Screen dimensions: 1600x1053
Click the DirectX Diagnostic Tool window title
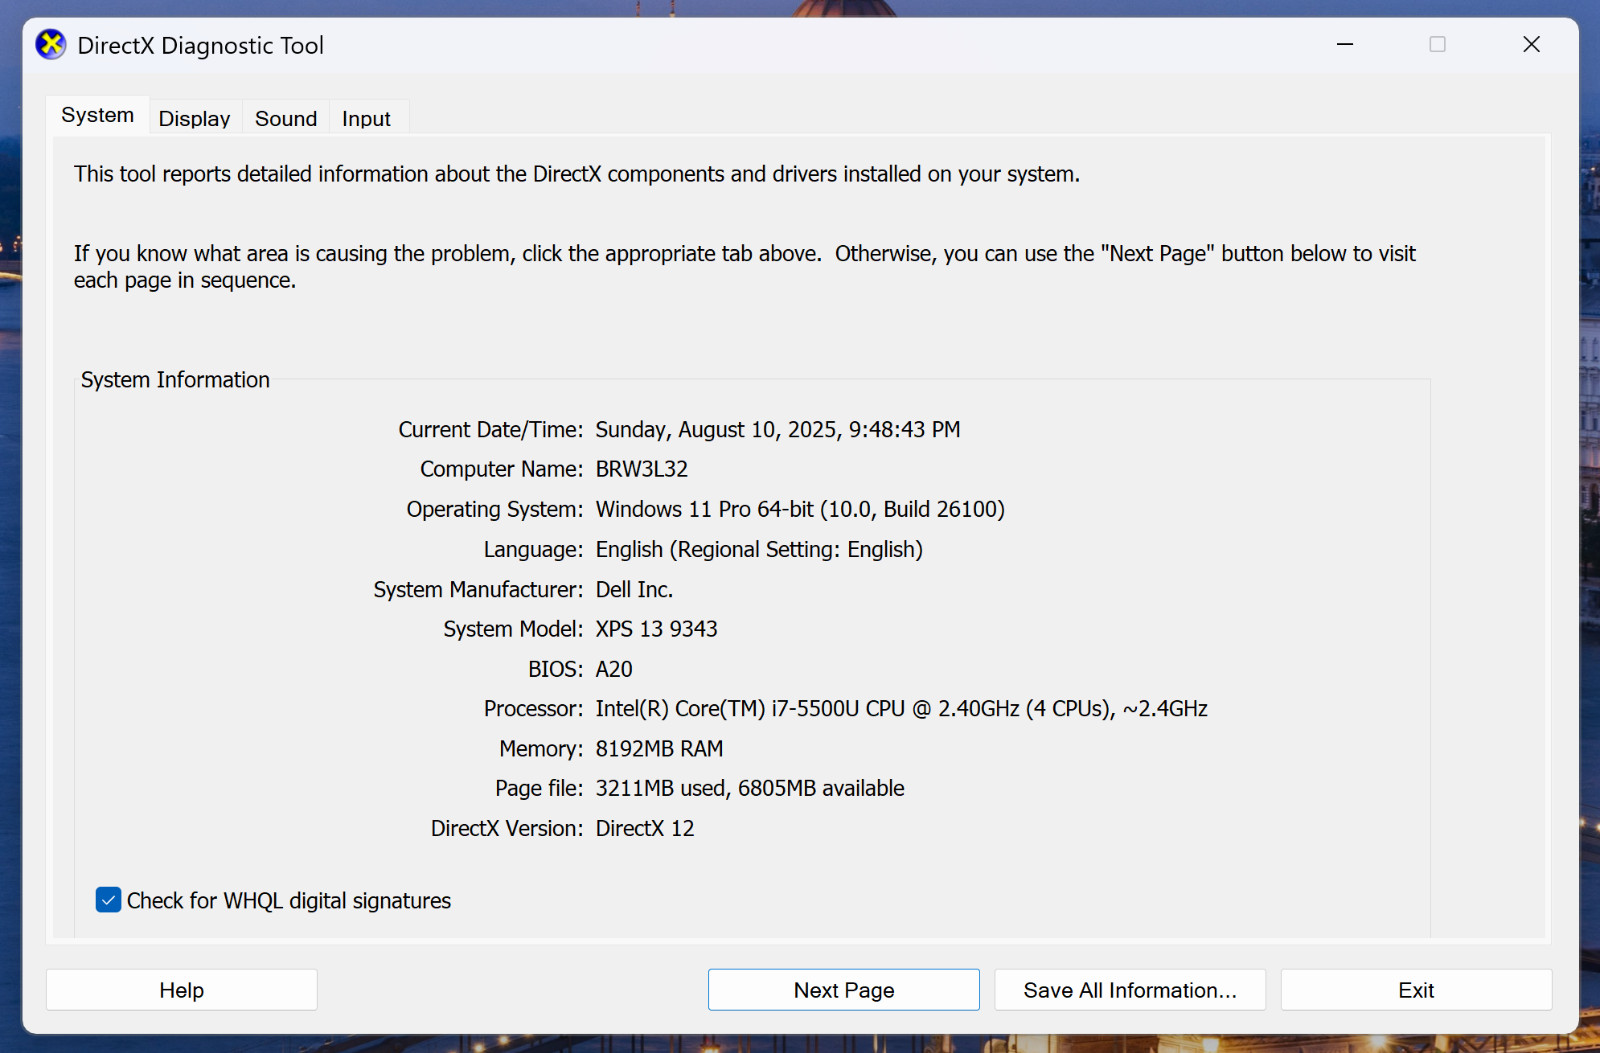(x=201, y=45)
